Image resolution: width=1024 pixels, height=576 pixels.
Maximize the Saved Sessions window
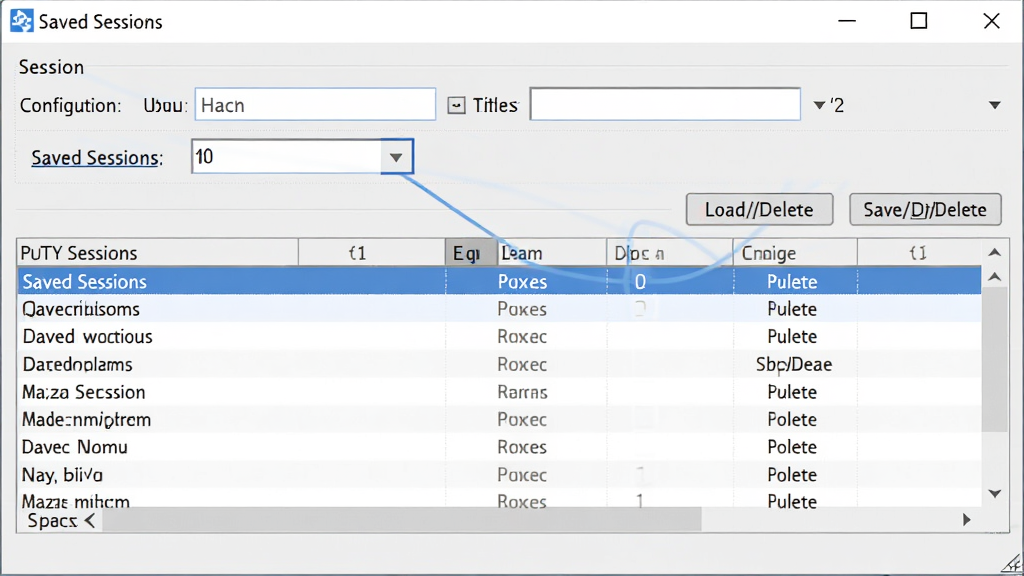(919, 21)
